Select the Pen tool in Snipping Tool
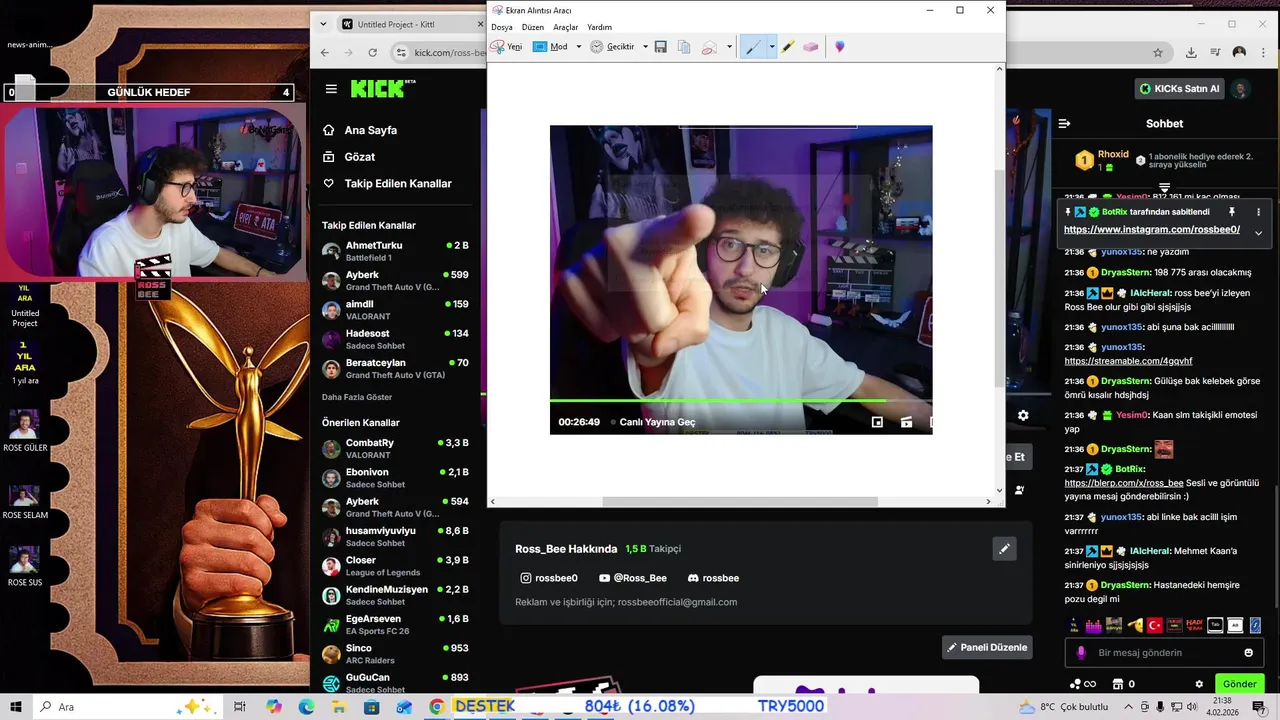This screenshot has width=1280, height=720. tap(753, 47)
